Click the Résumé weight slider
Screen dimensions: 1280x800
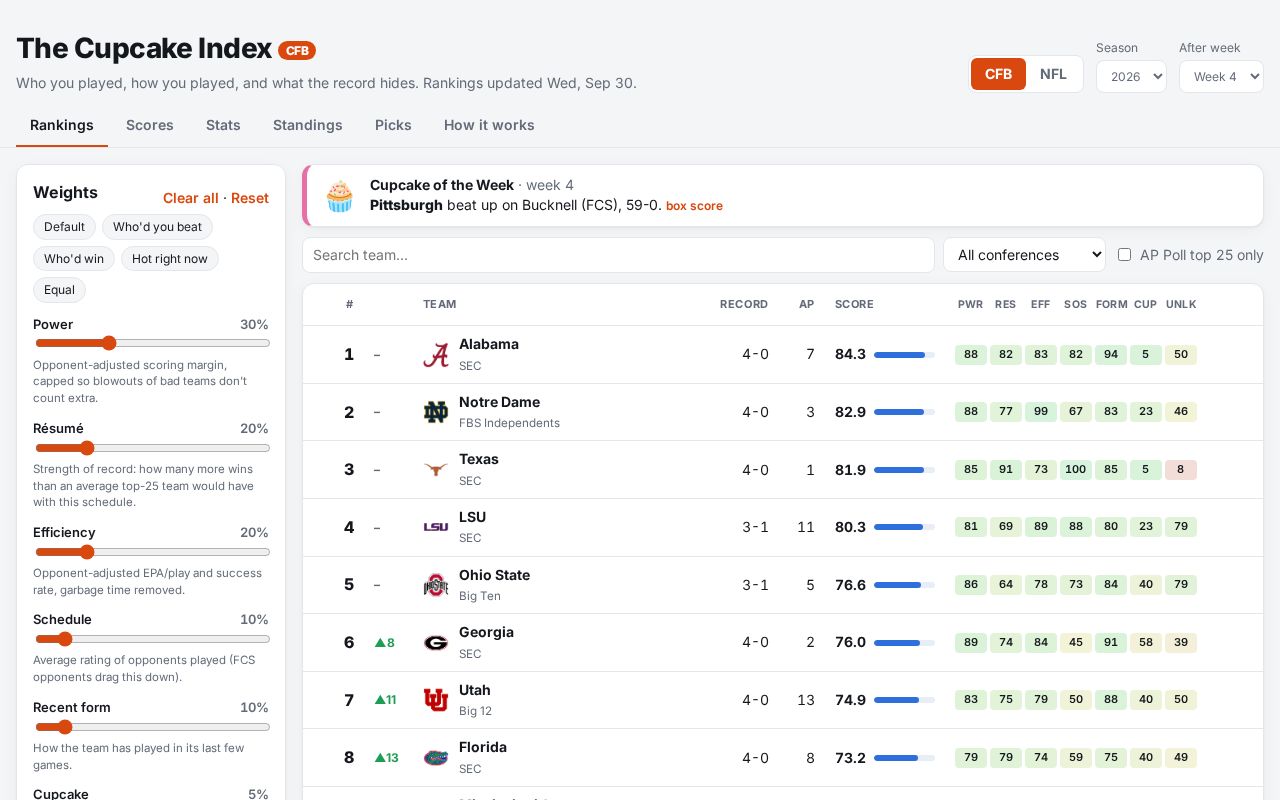[x=152, y=448]
